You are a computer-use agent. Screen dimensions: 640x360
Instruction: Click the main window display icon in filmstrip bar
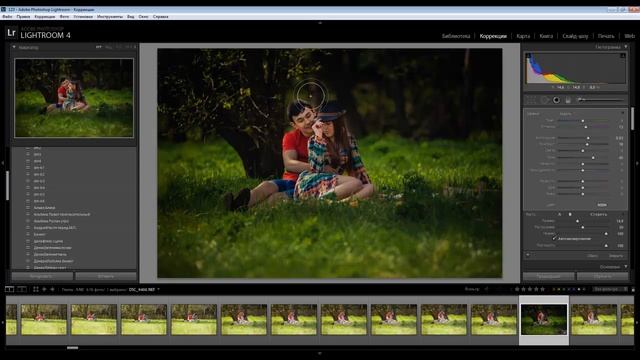coord(9,289)
